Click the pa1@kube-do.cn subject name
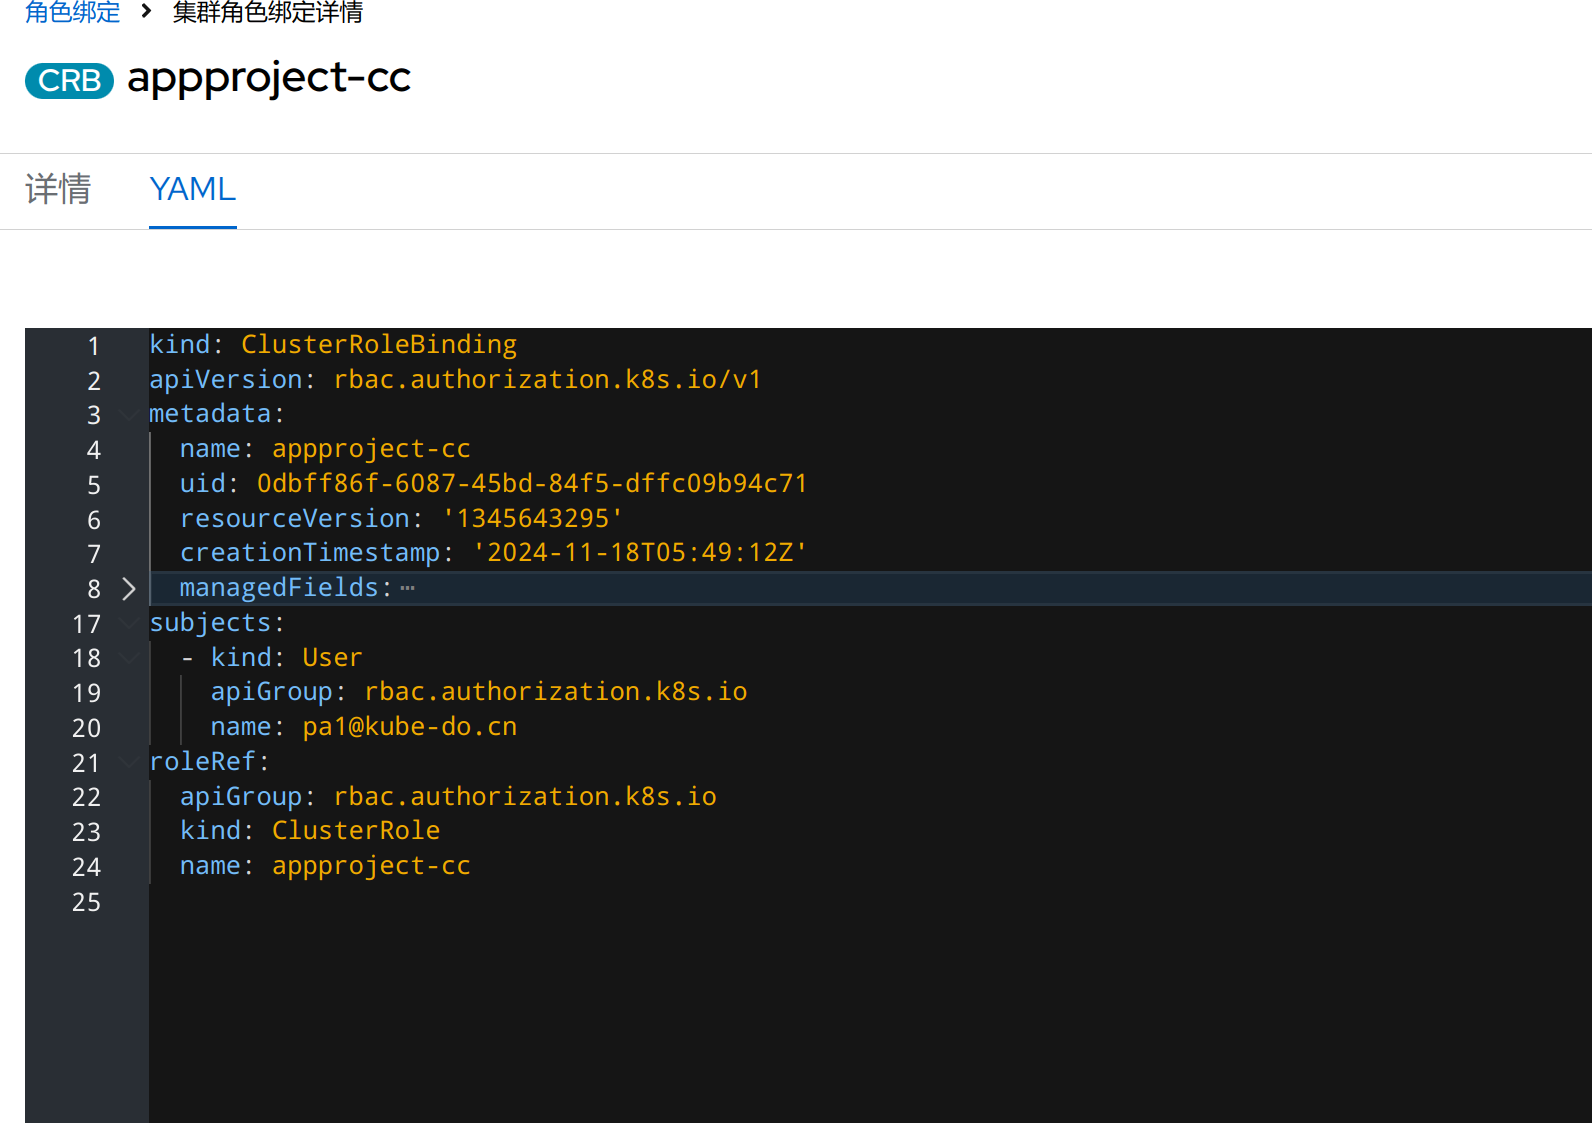This screenshot has width=1592, height=1123. (x=409, y=727)
